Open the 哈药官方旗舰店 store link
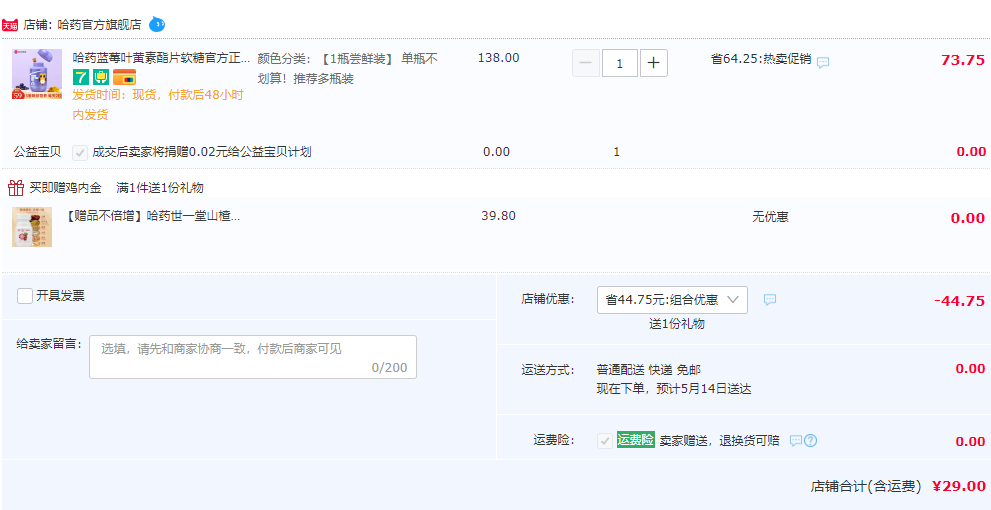The image size is (991, 510). (x=99, y=25)
